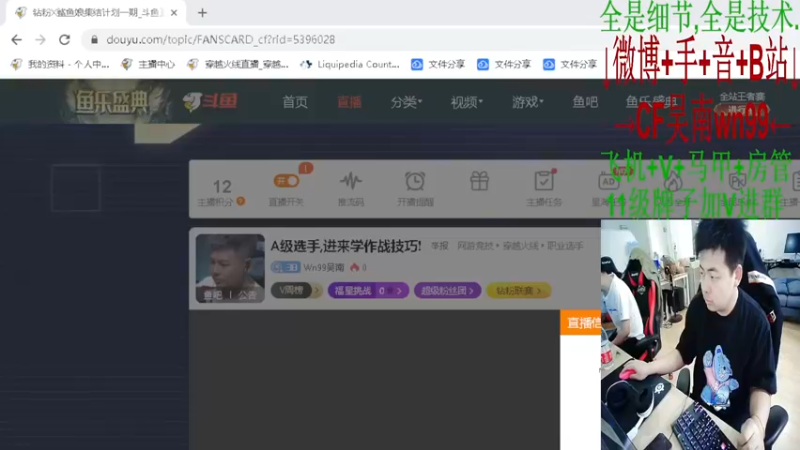
Task: Click the streamer name Wn99吴南
Action: 323,267
